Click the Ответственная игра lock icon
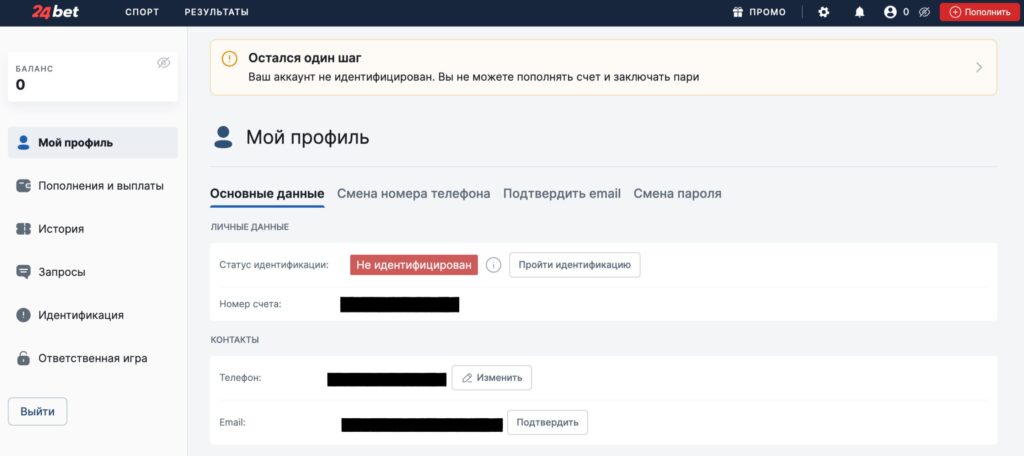This screenshot has width=1024, height=456. 24,358
